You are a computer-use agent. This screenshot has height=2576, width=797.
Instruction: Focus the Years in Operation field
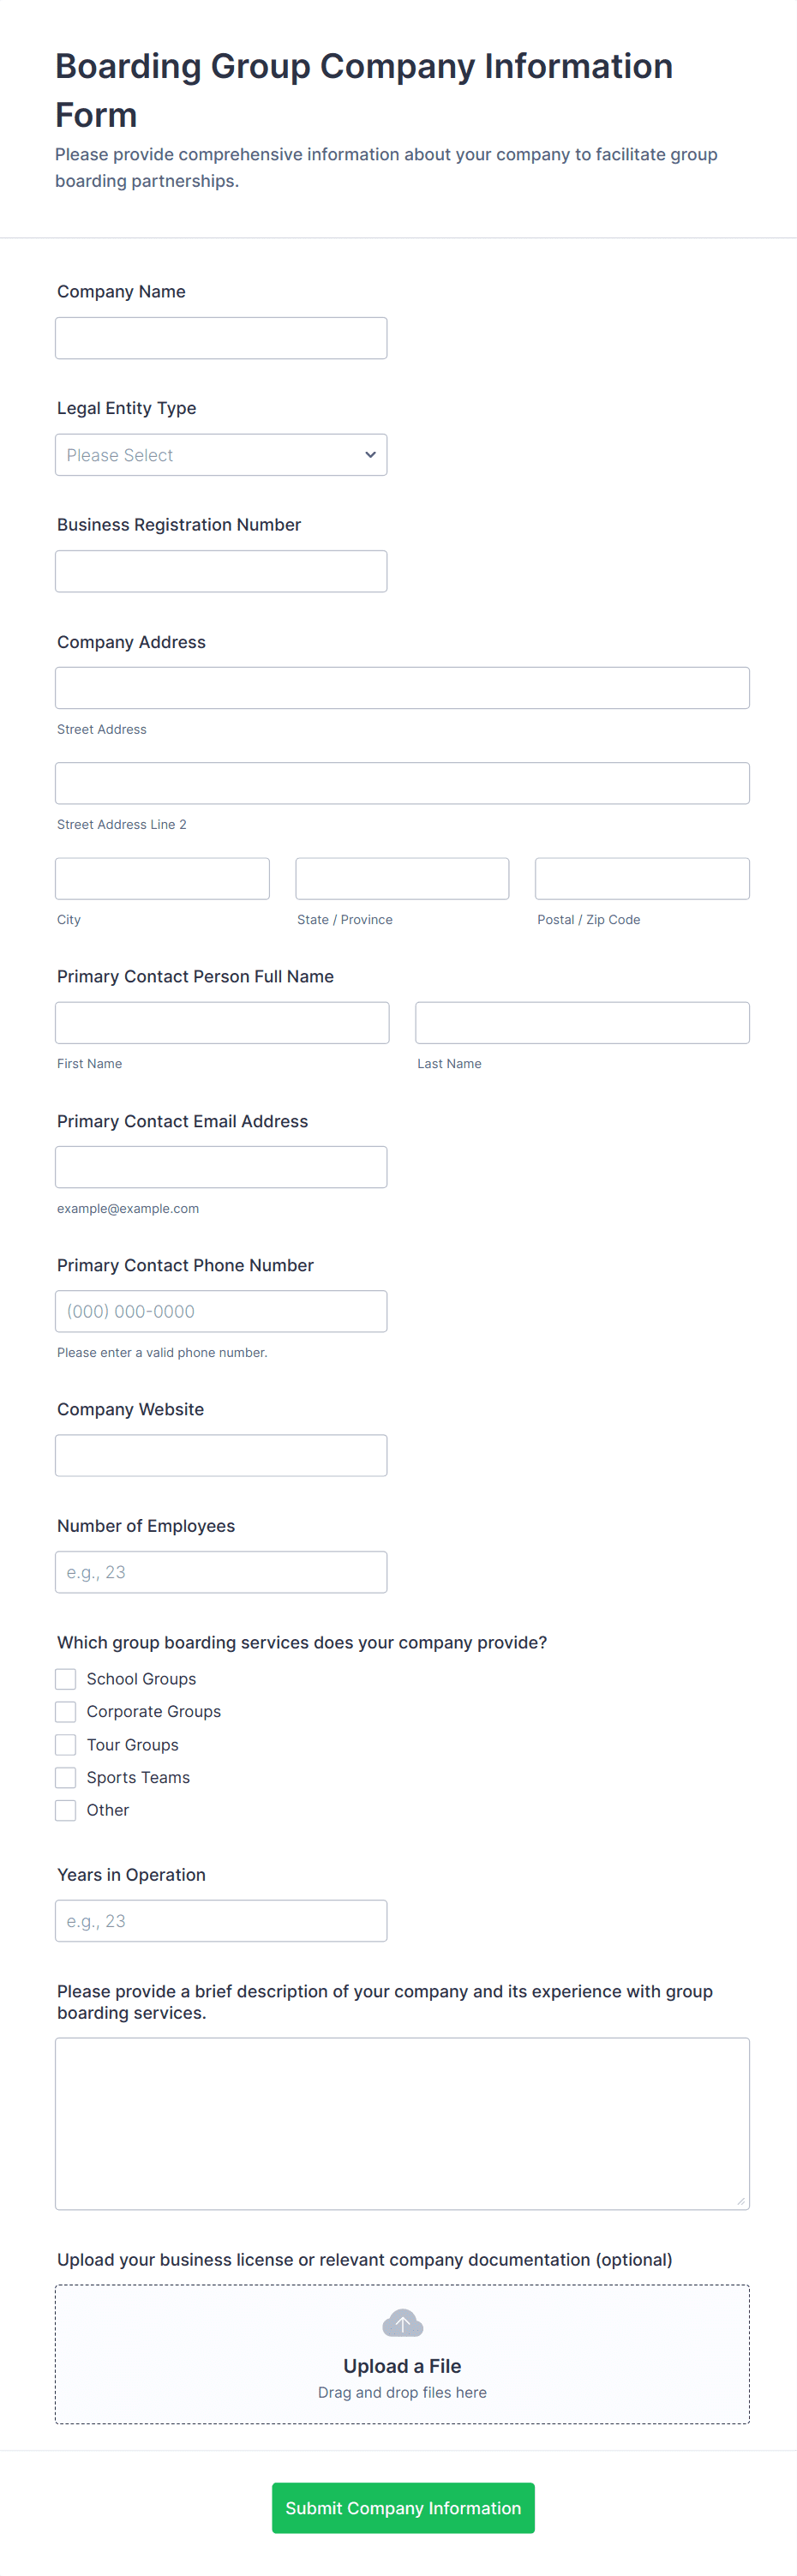click(x=221, y=1921)
